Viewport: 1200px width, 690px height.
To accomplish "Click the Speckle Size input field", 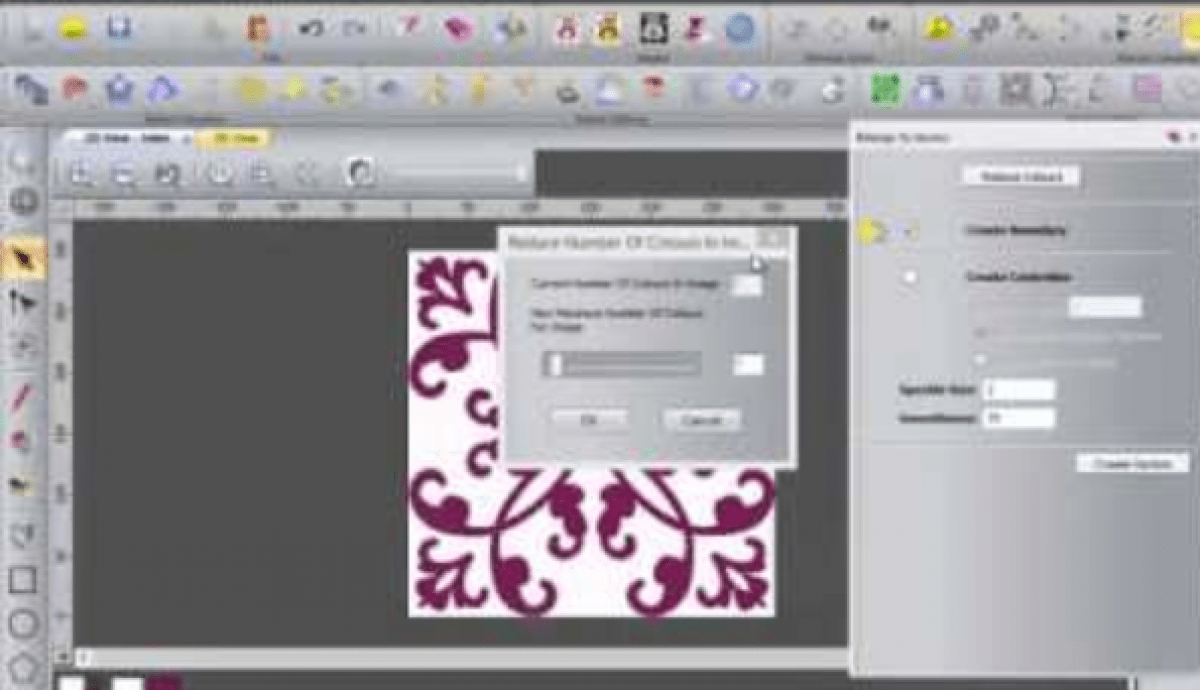I will coord(1018,389).
